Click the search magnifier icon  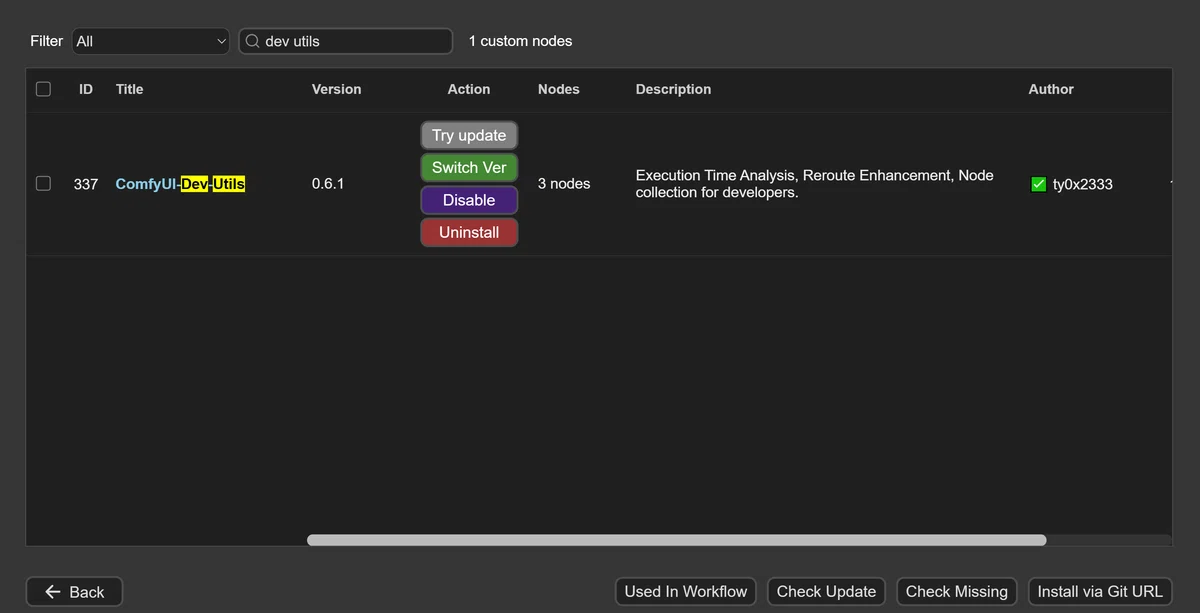[253, 41]
